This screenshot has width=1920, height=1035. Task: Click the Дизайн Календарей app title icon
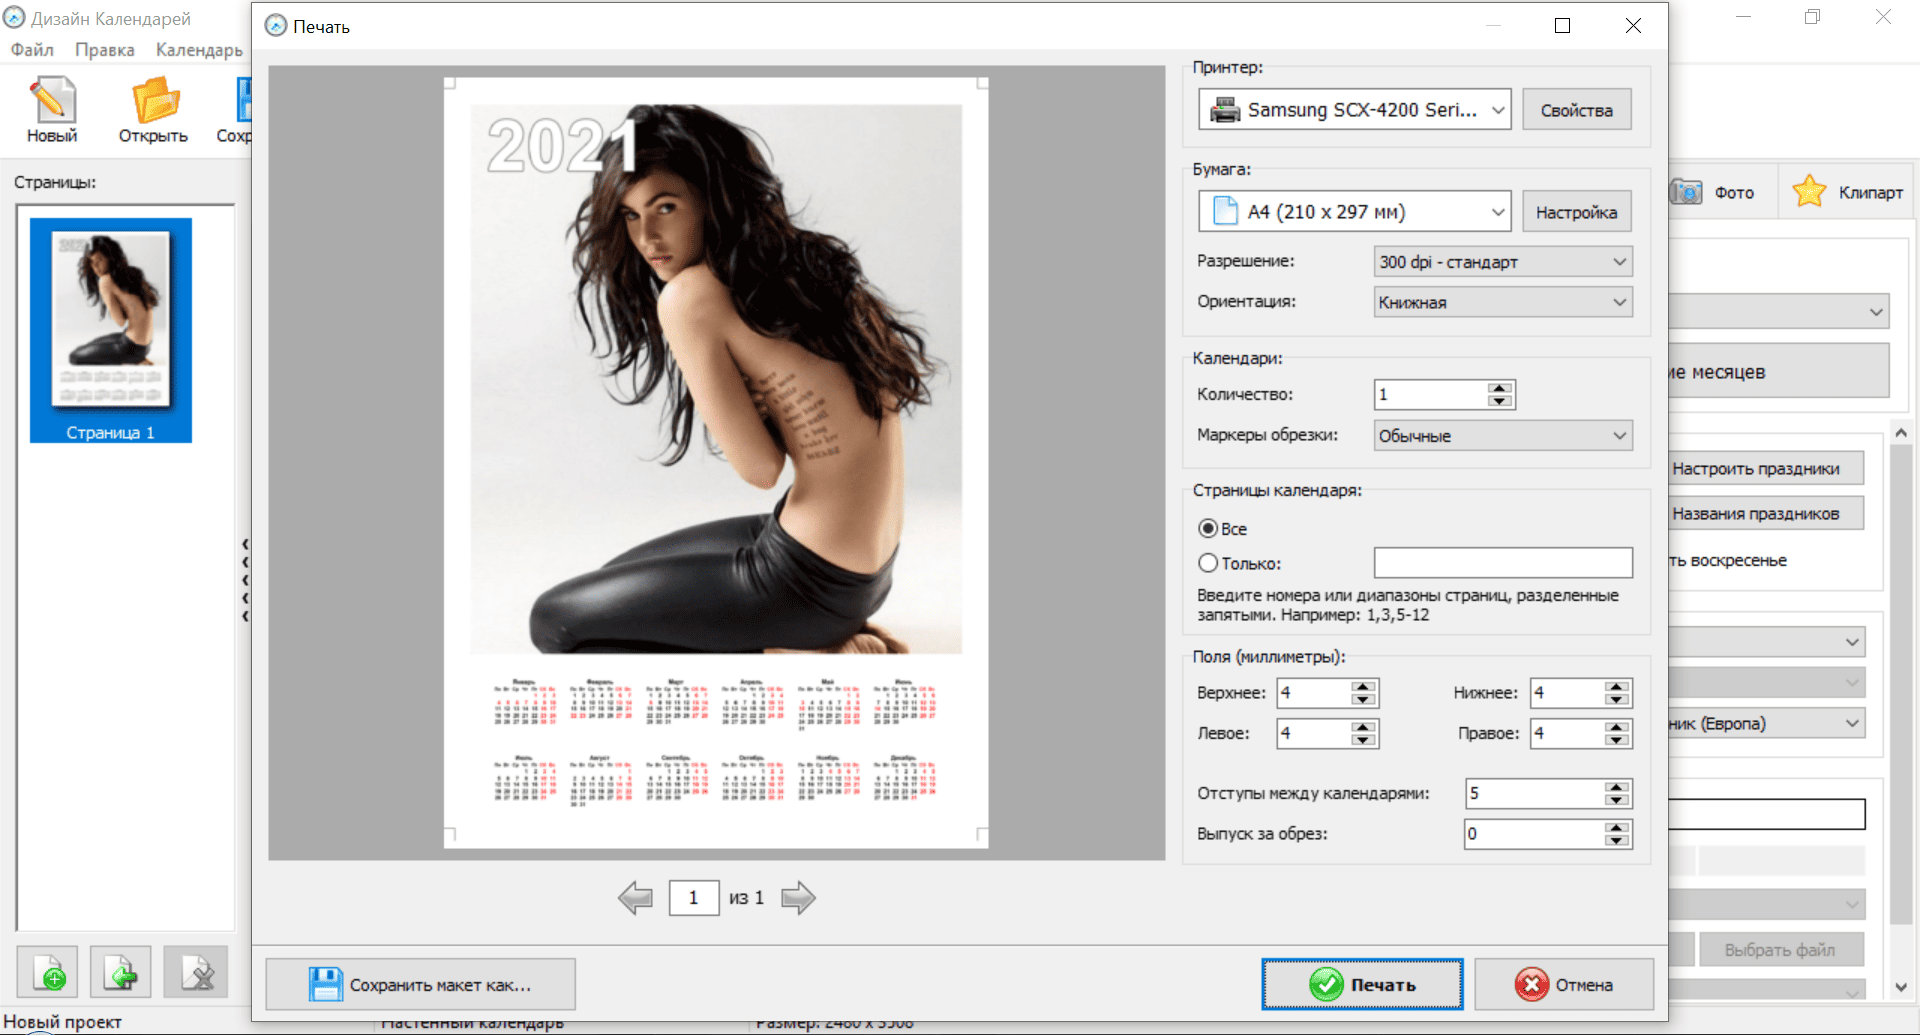(x=14, y=18)
